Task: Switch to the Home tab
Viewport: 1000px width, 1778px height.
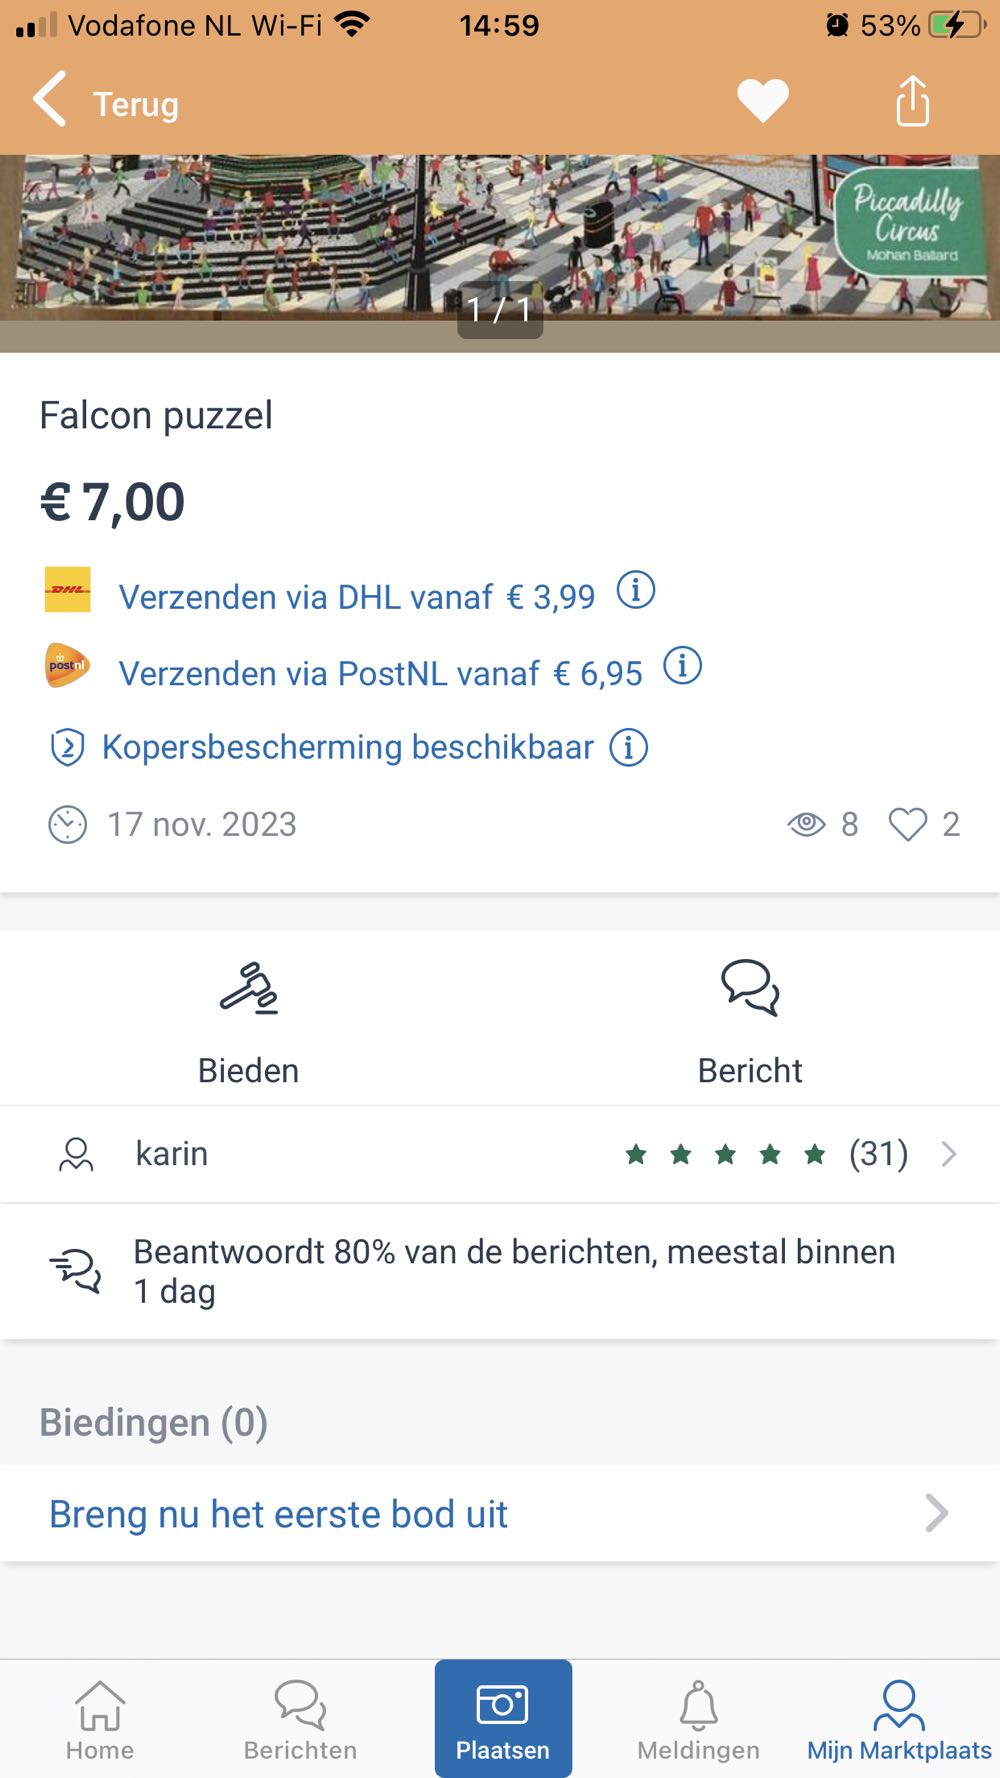Action: coord(100,1718)
